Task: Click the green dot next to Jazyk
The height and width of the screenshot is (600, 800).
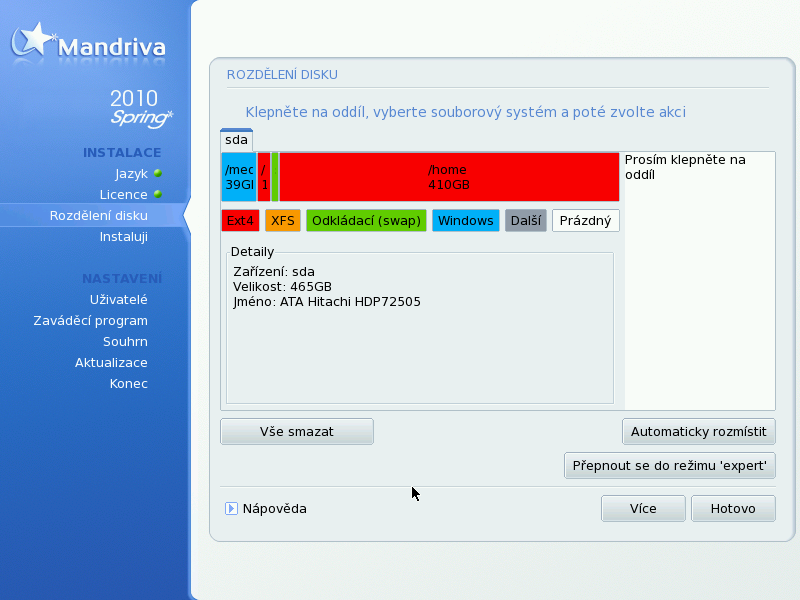Action: (157, 173)
